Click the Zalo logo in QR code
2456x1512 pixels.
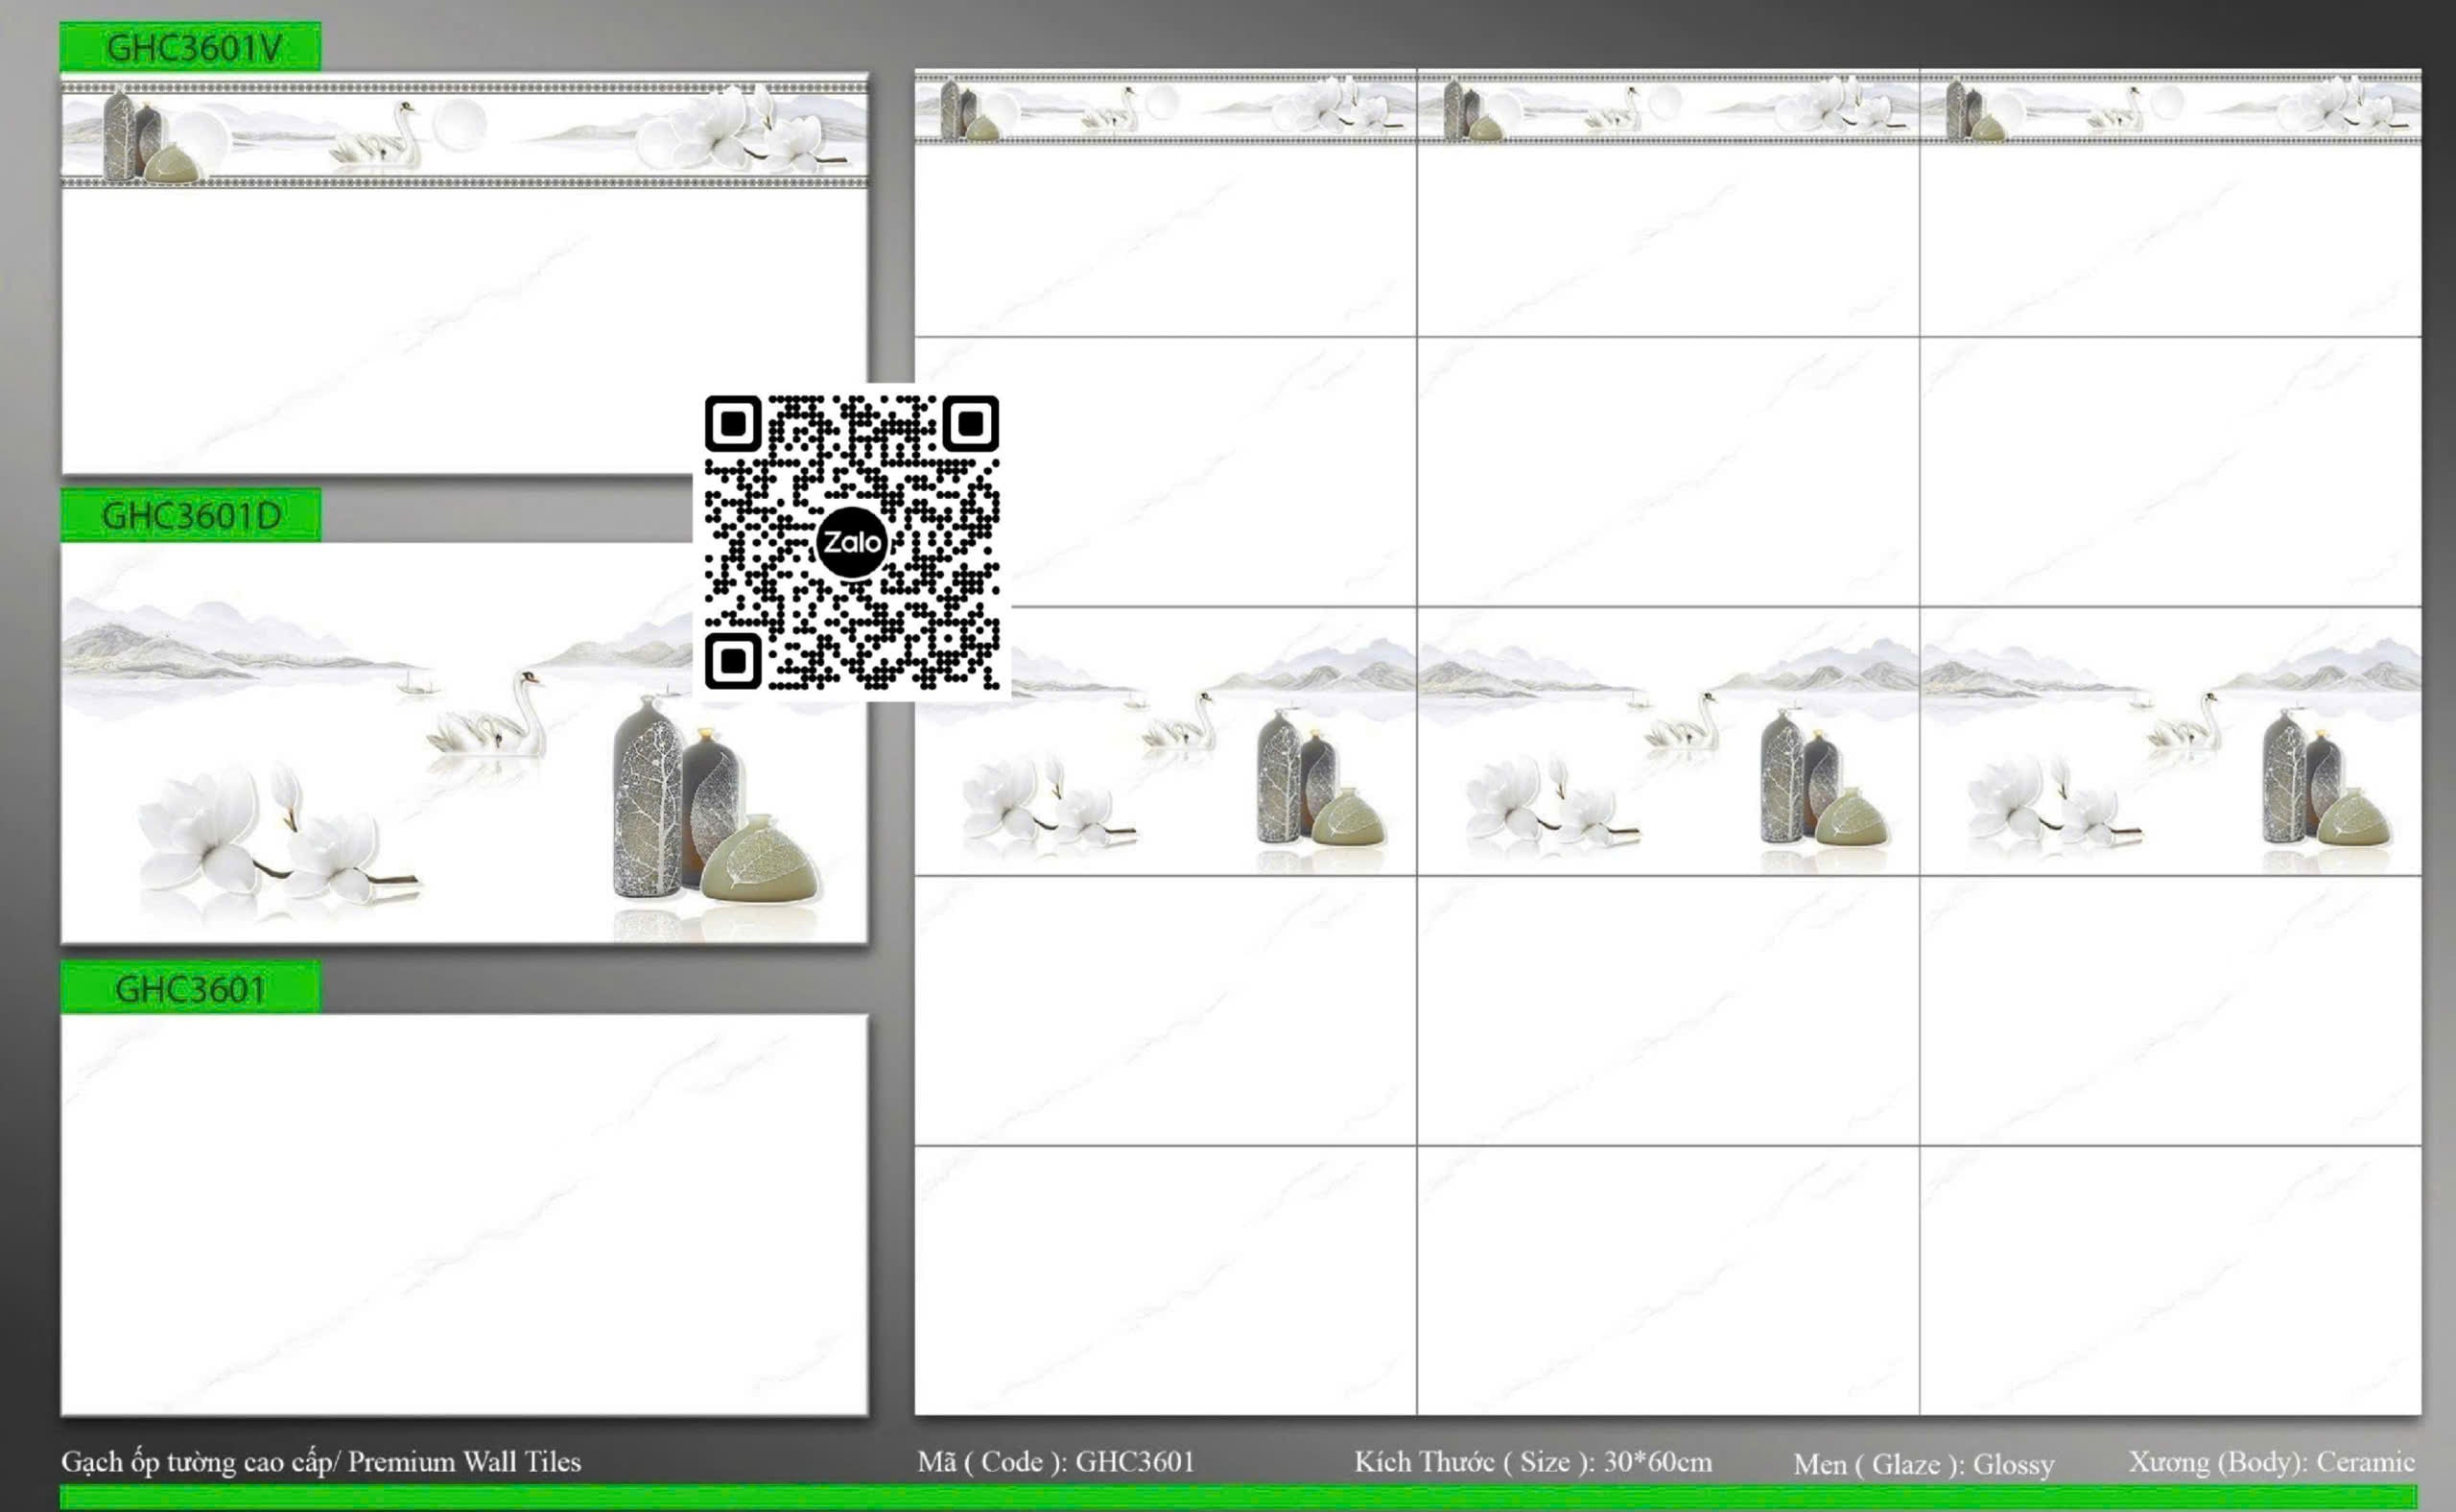[851, 542]
